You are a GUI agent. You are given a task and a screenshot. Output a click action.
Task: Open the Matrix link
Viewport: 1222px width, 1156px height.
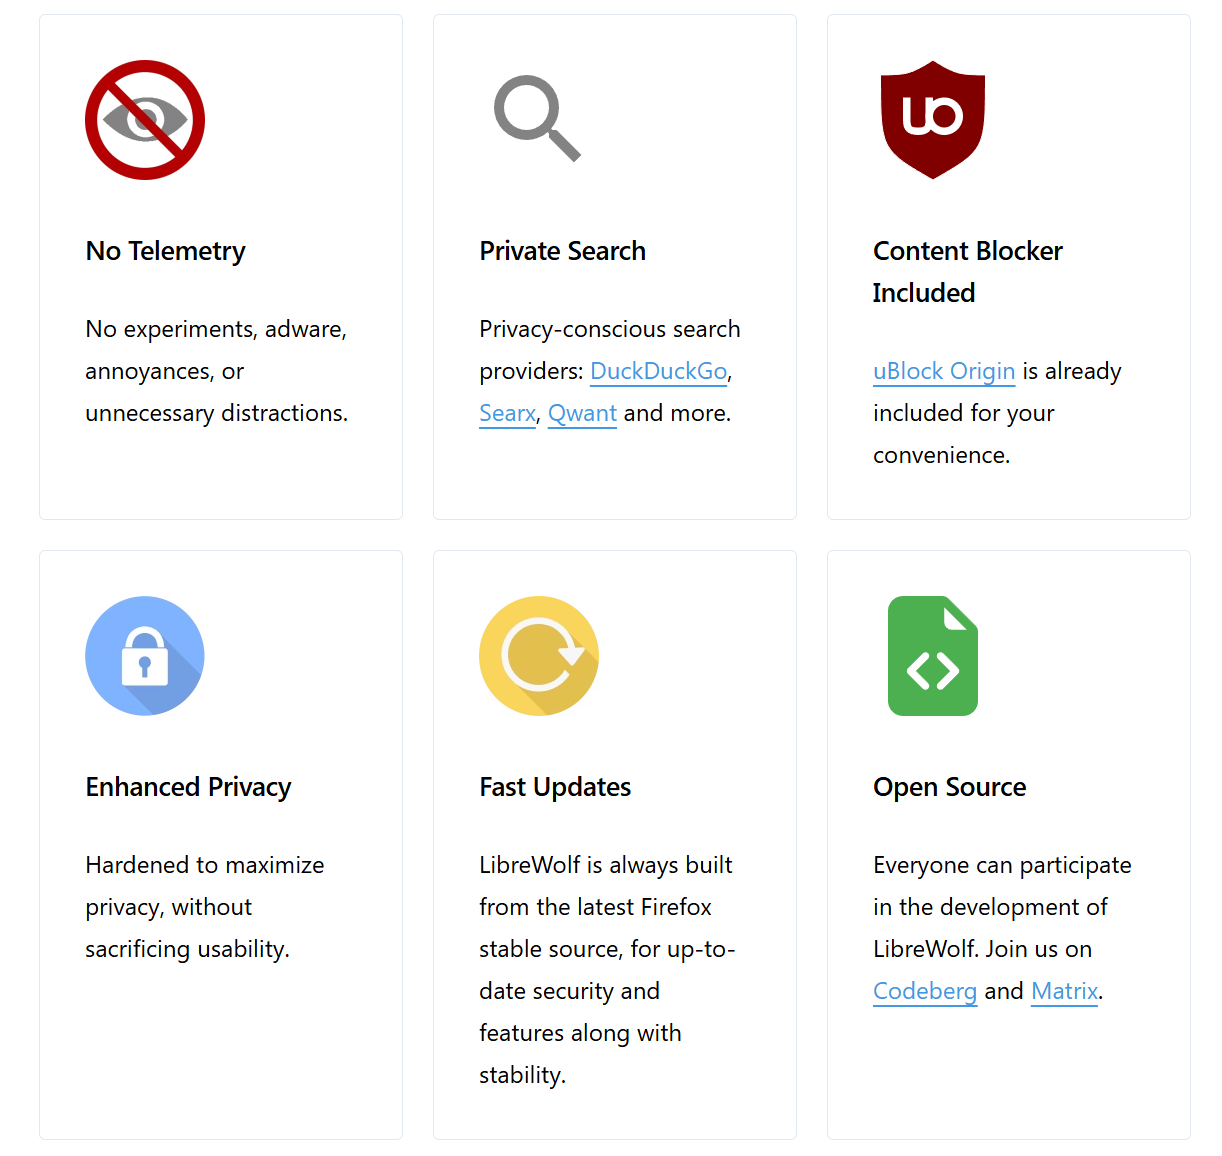click(1064, 991)
